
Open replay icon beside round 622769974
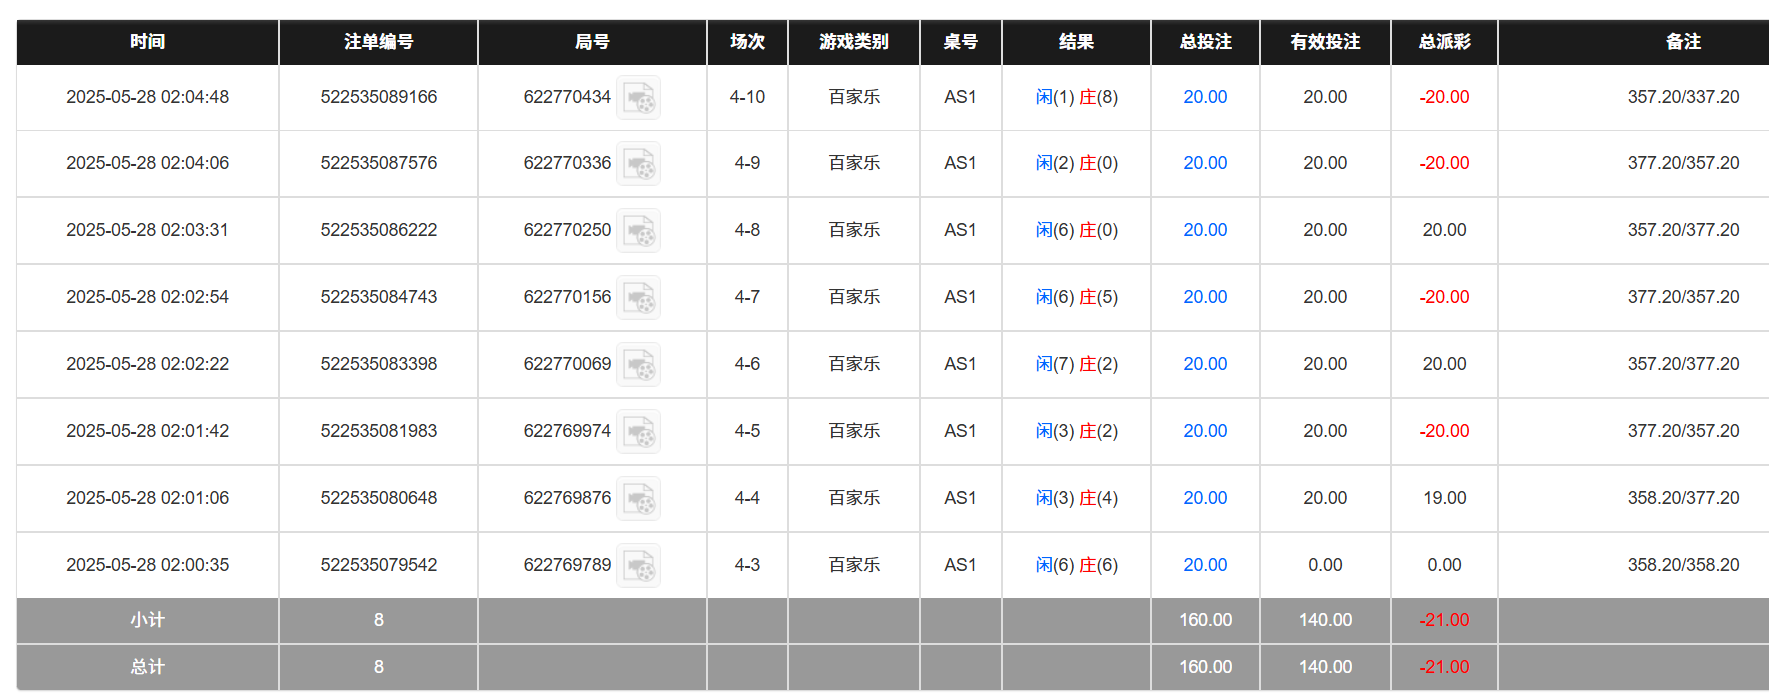[x=638, y=432]
